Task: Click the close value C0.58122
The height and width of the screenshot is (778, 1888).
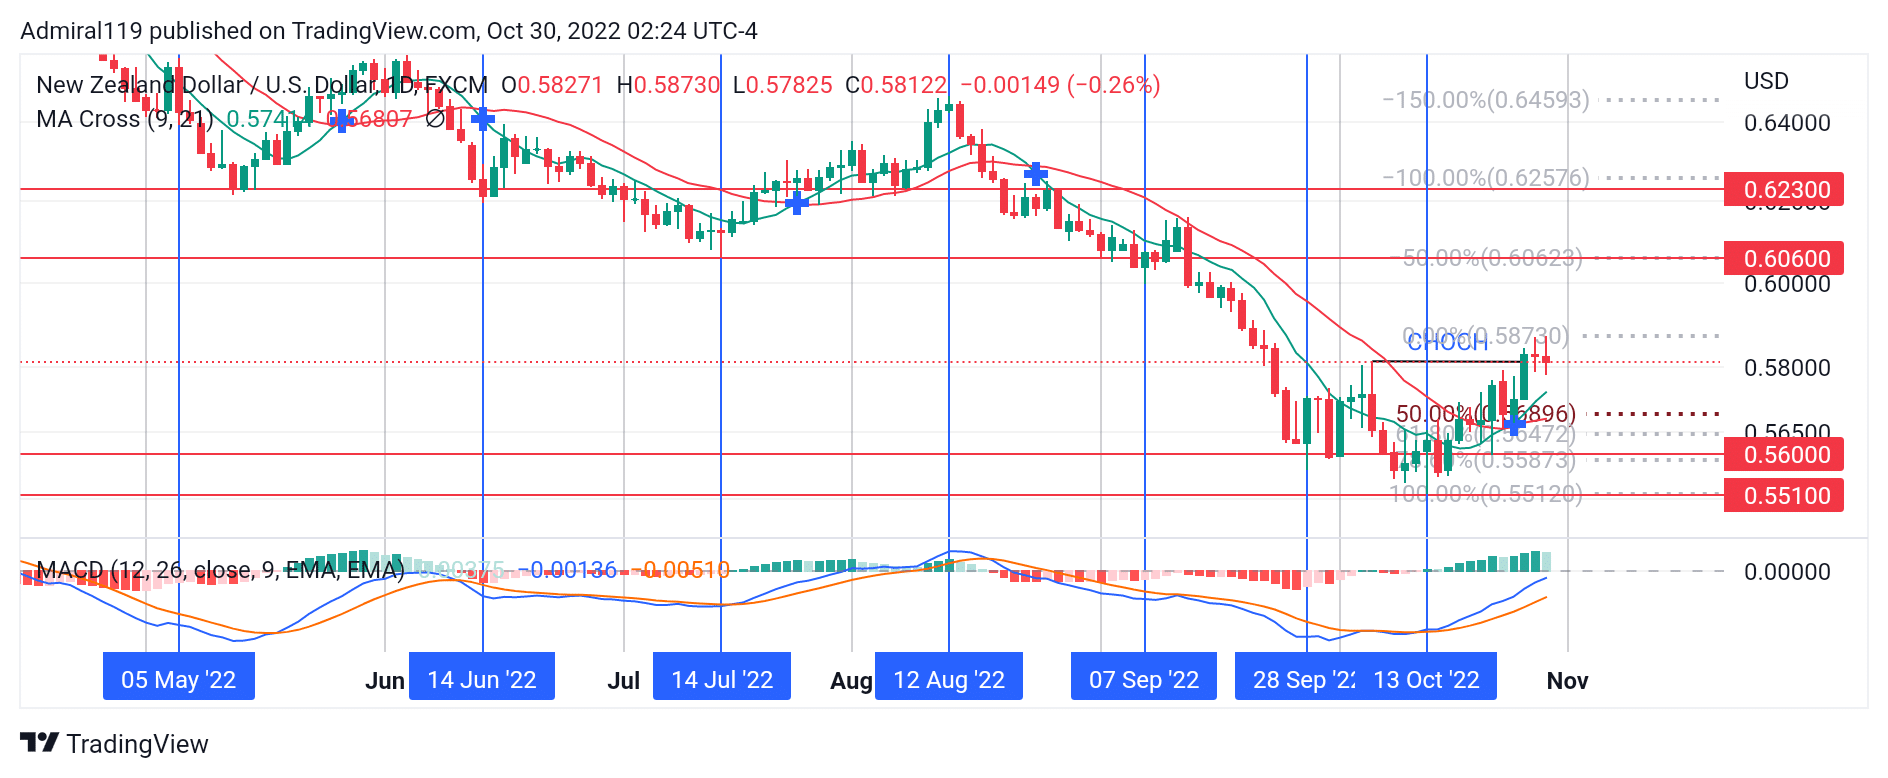Action: pos(896,85)
